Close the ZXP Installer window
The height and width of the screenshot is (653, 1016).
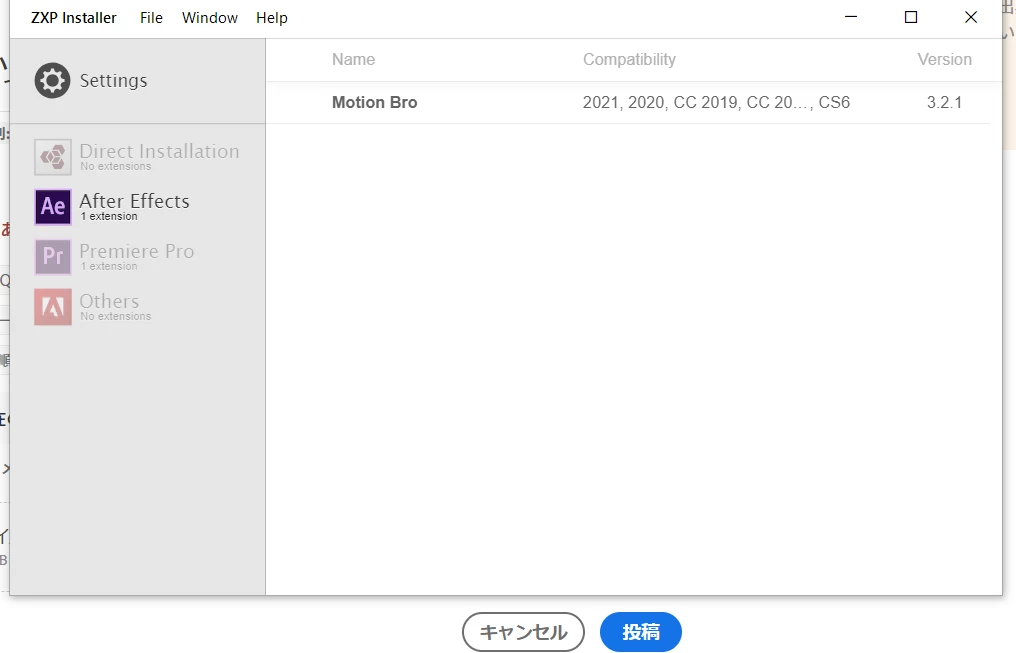[970, 17]
